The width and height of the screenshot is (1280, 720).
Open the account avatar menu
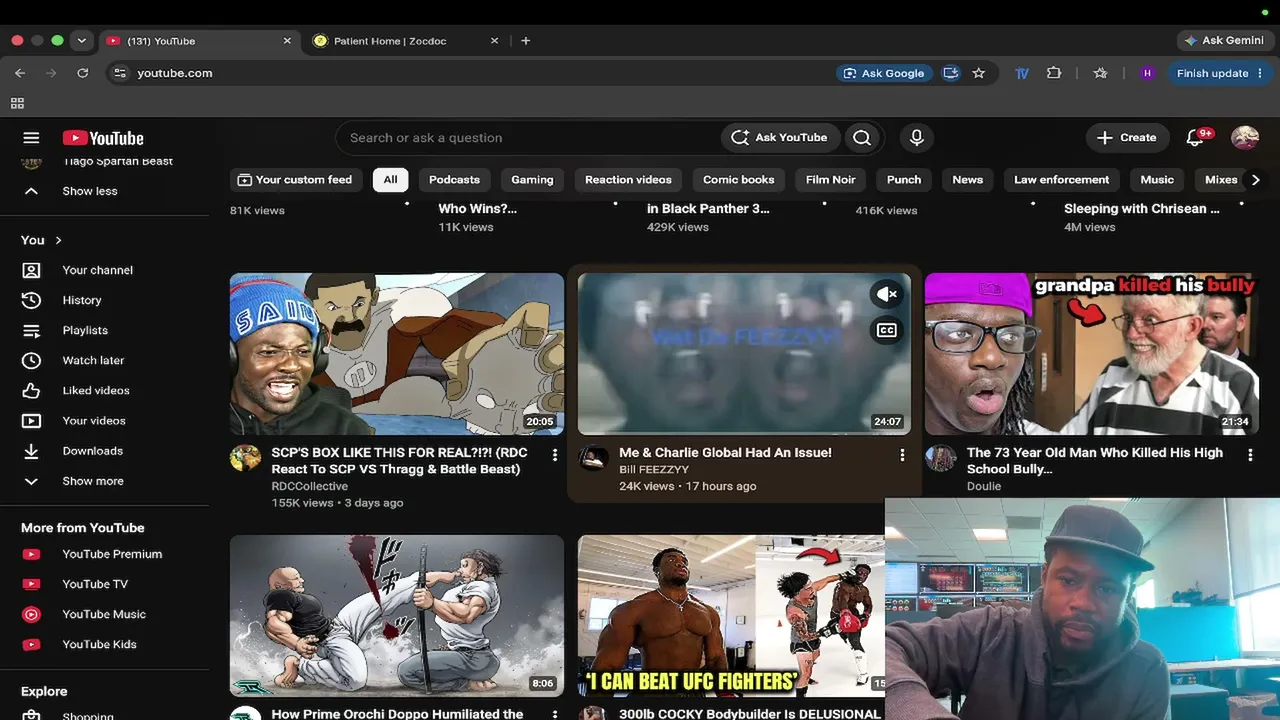pos(1245,138)
